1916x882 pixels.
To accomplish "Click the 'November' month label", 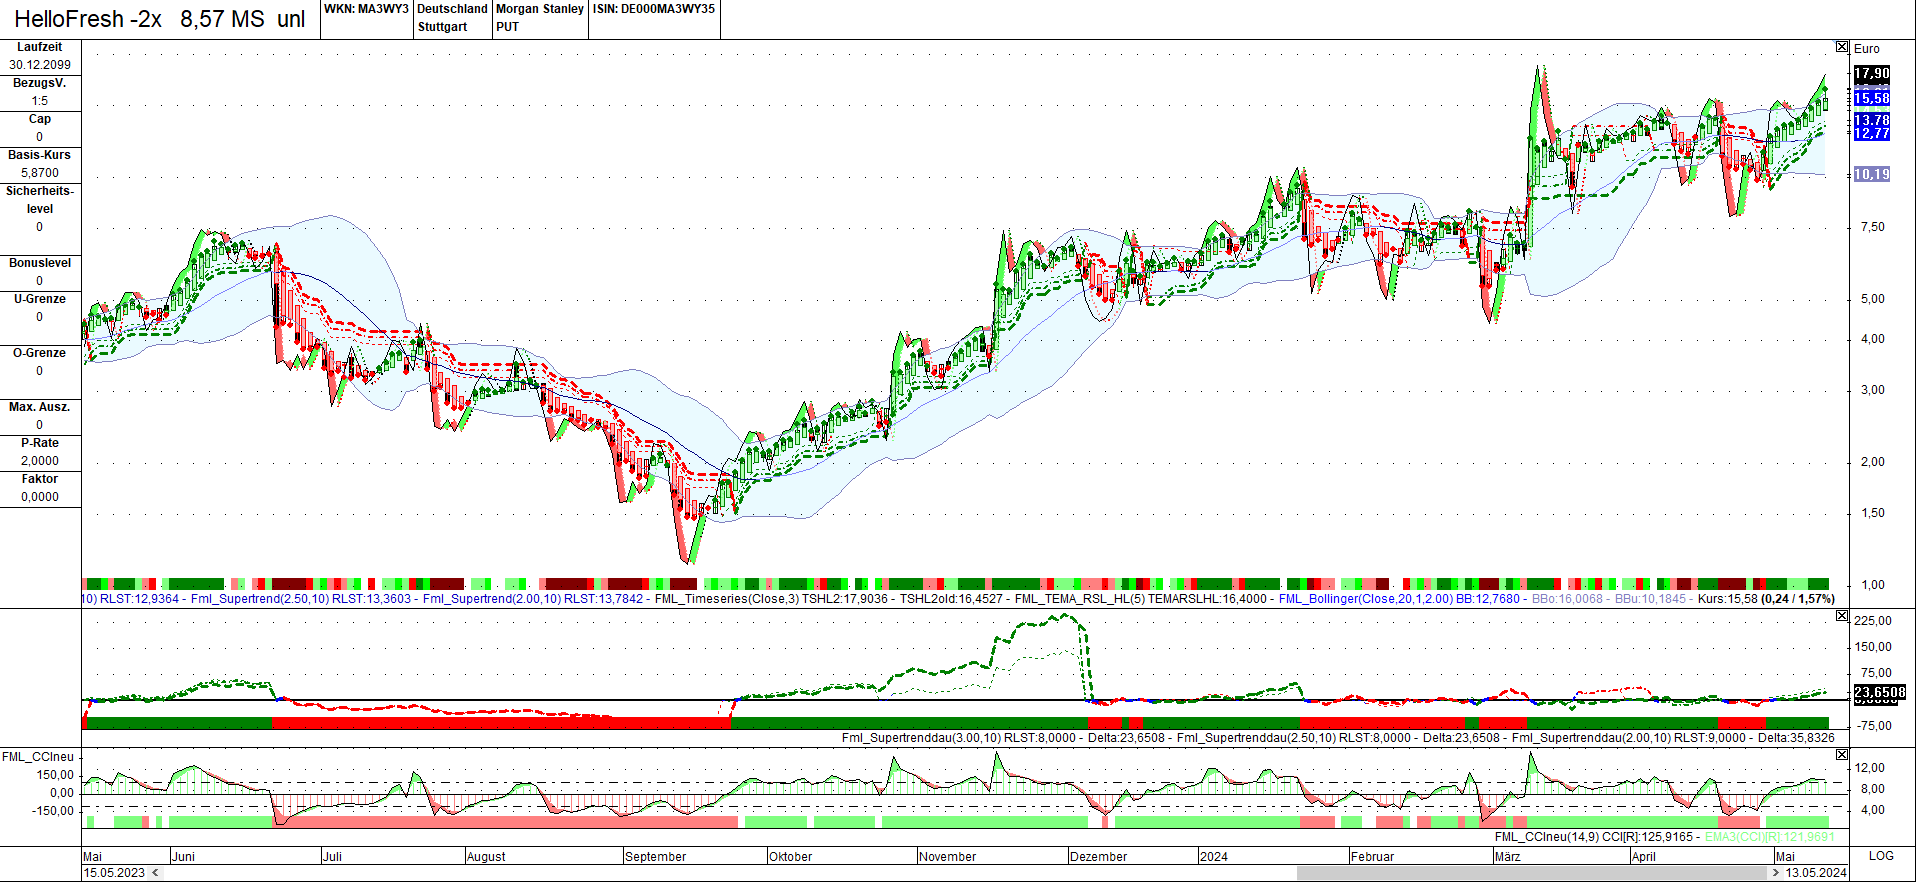I will point(947,857).
